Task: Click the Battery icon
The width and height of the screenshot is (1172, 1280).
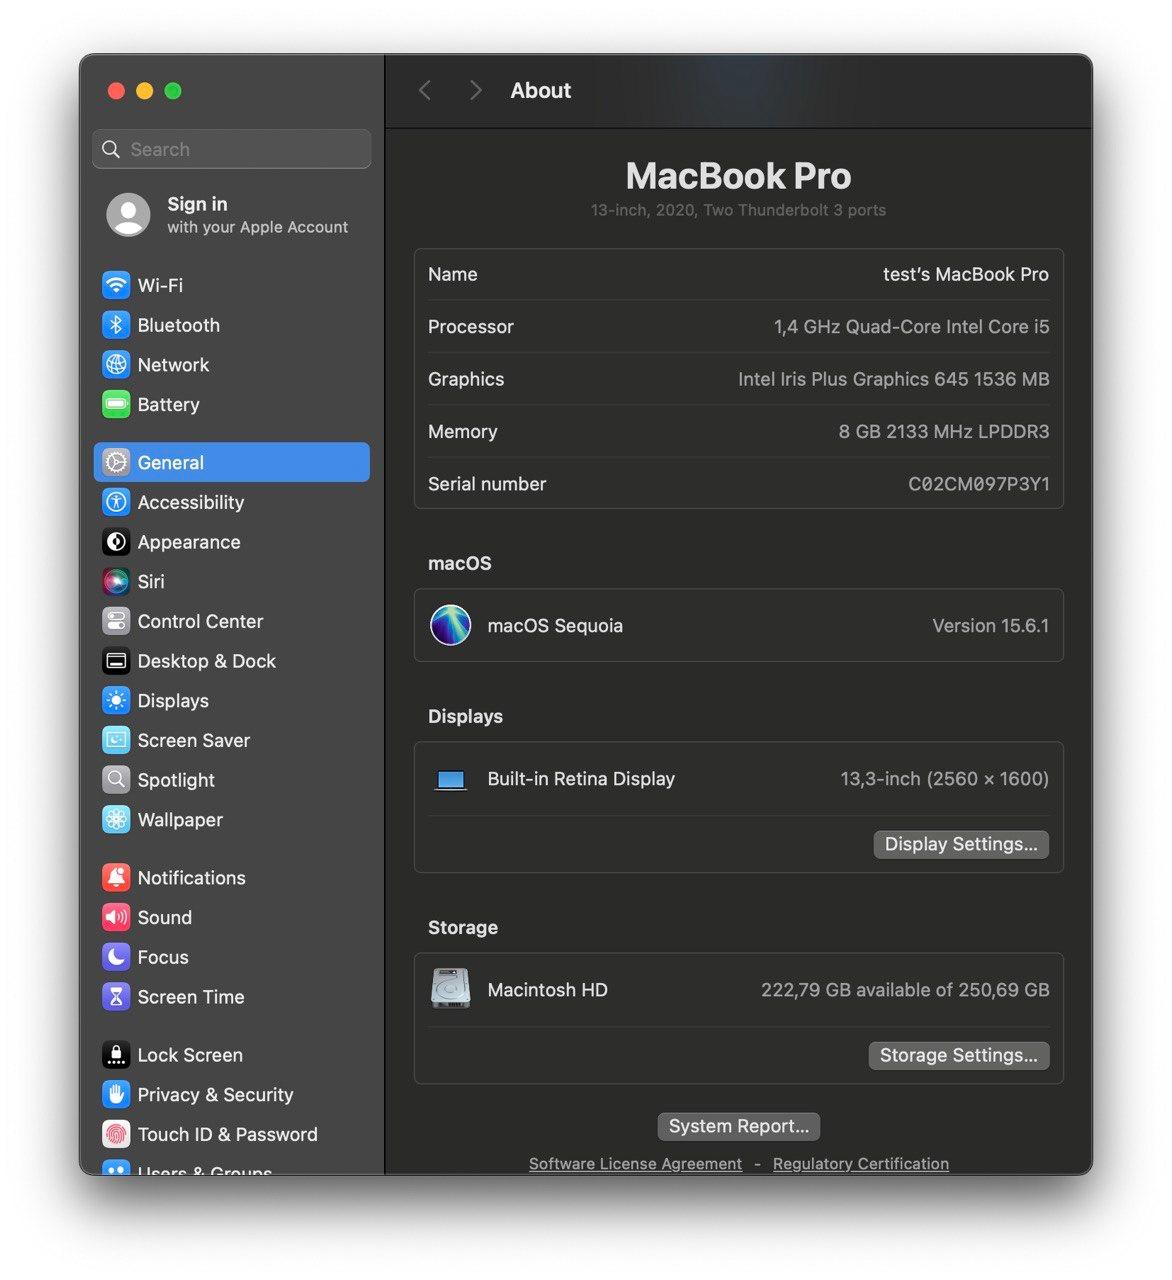Action: coord(167,404)
